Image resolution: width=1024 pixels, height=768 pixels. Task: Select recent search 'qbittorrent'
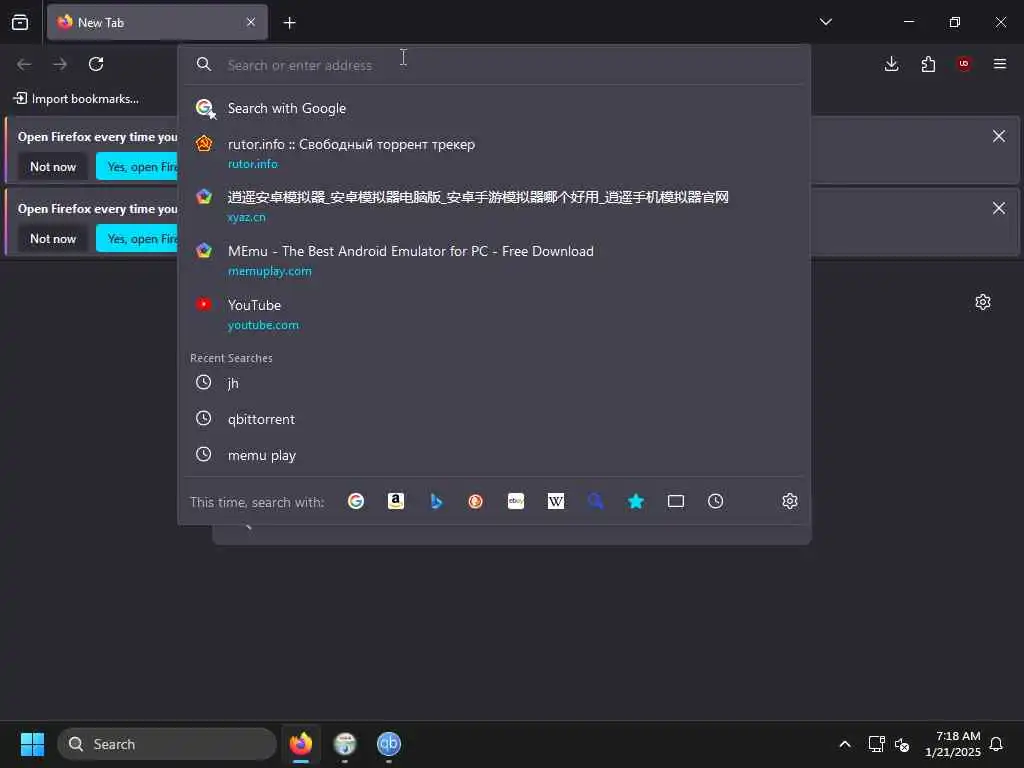tap(494, 419)
